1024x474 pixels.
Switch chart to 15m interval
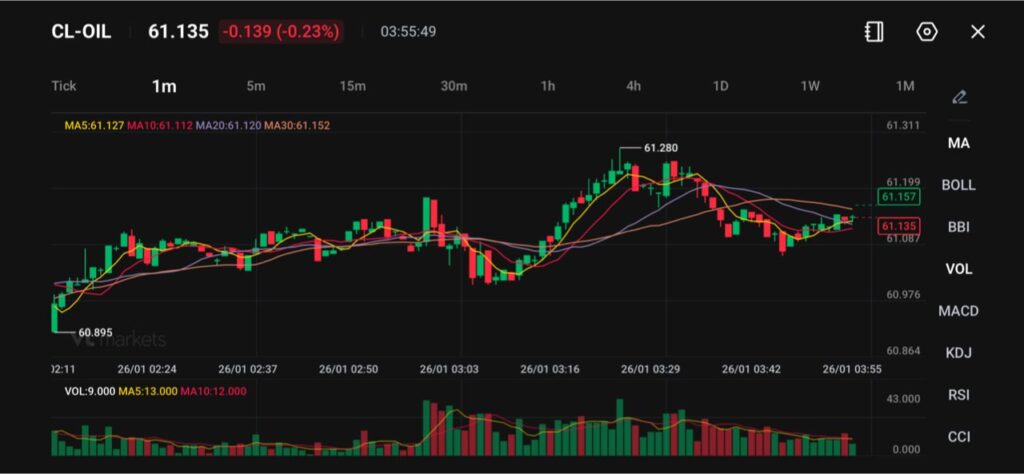point(352,86)
